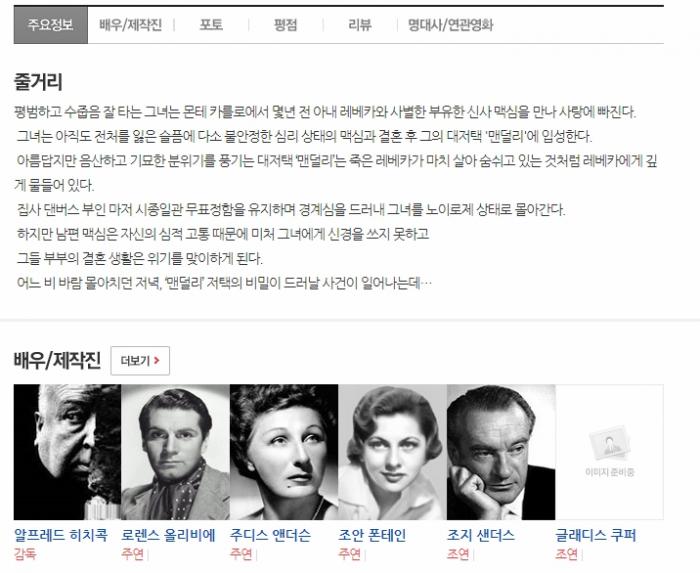The image size is (700, 573).
Task: Follow the 알프레드 히치콕 name link
Action: [61, 535]
